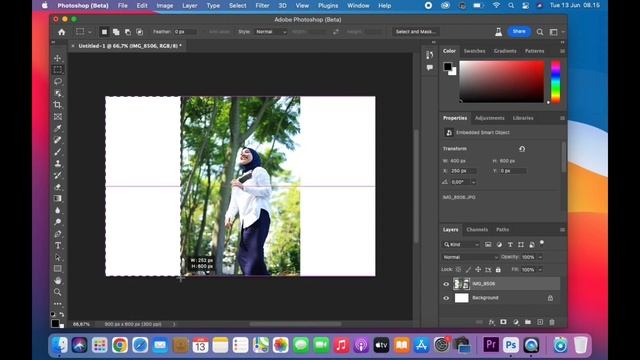The image size is (640, 360).
Task: Open the Edit Toolbar ellipsis
Action: [x=58, y=304]
